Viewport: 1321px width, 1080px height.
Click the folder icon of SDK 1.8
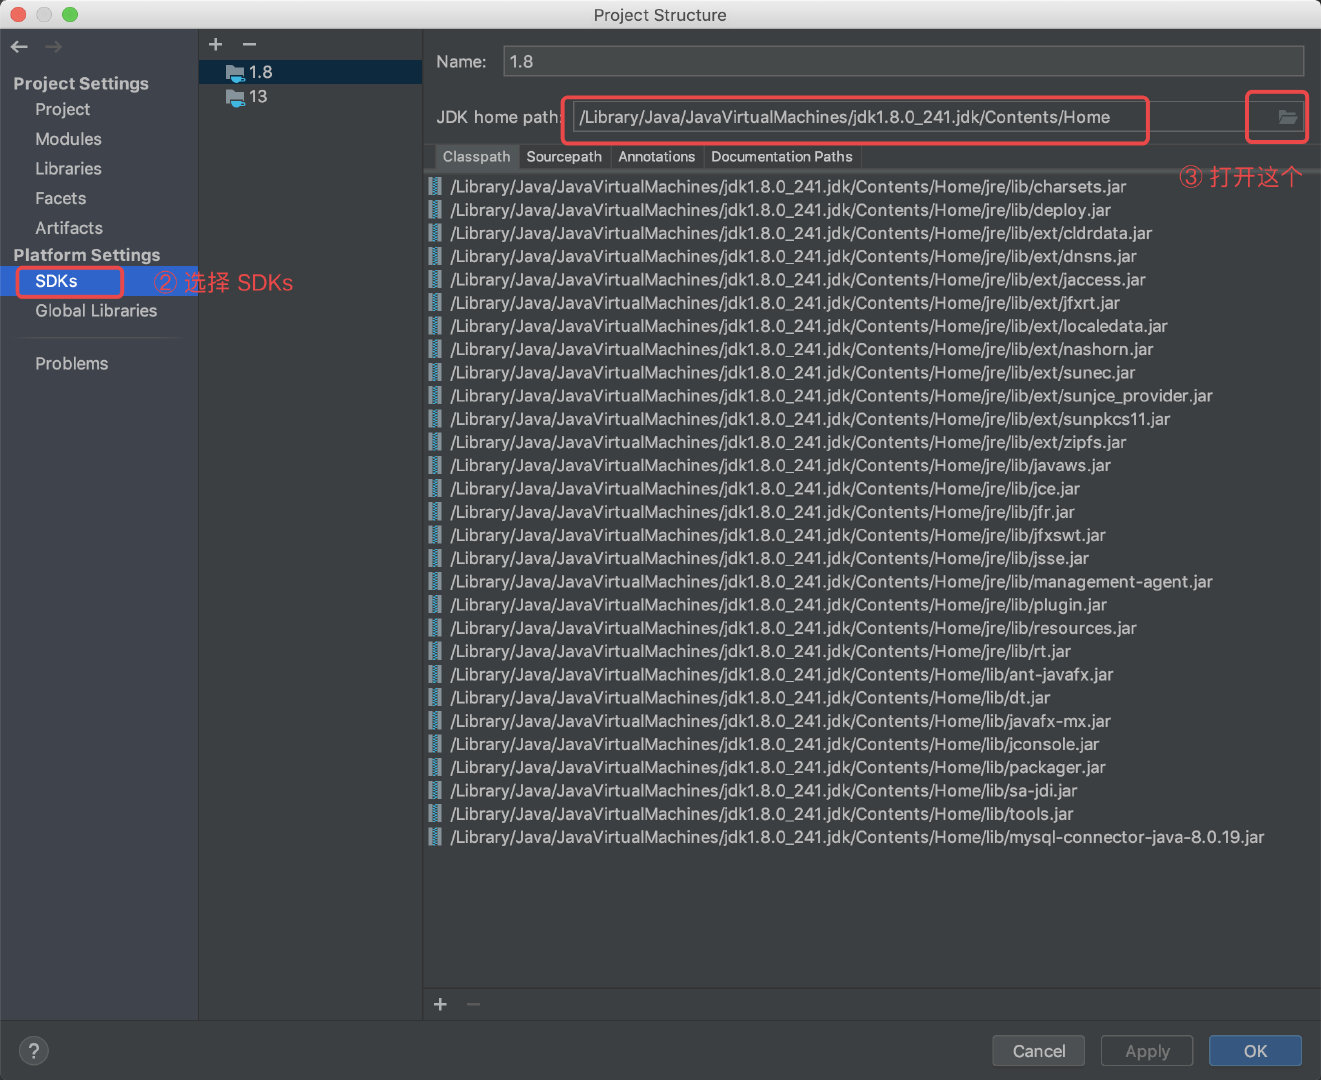(x=235, y=72)
